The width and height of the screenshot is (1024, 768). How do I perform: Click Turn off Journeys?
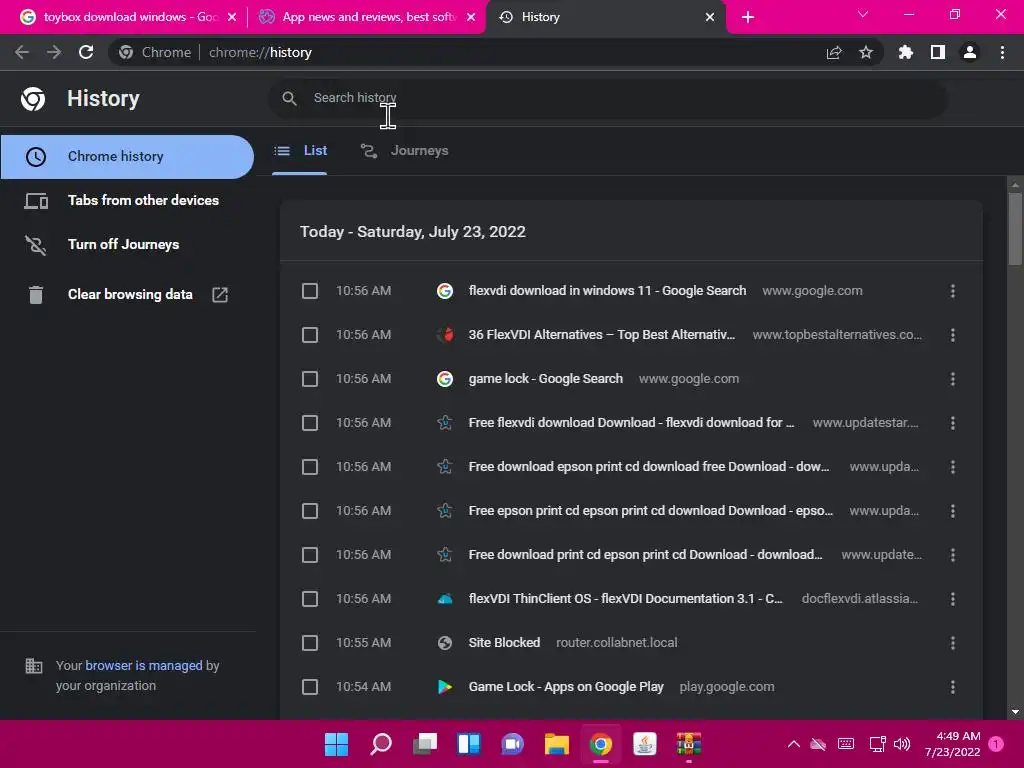point(127,244)
